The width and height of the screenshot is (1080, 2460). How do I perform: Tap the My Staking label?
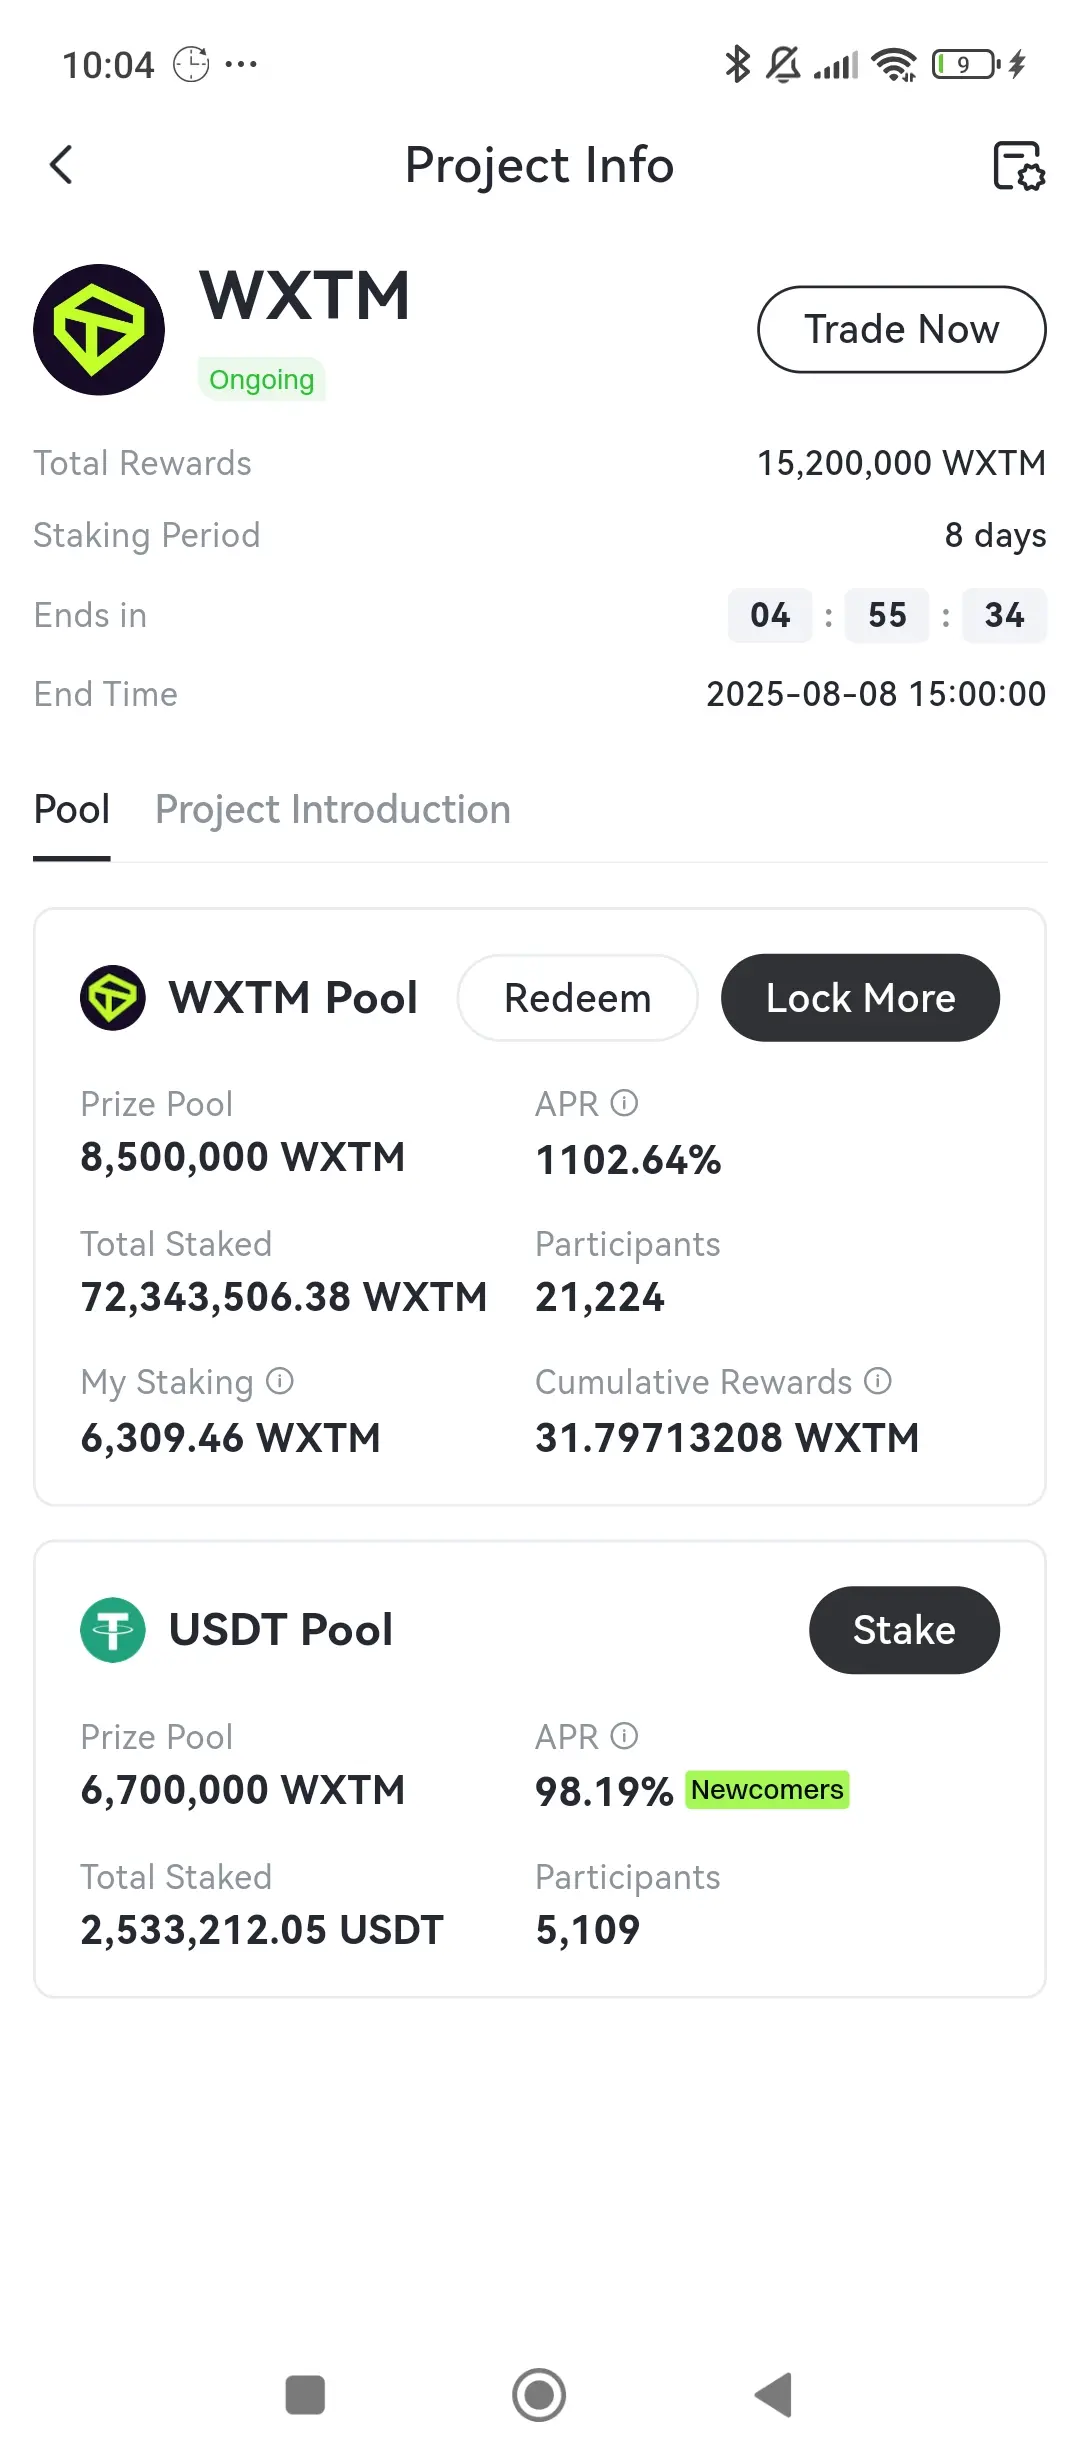pyautogui.click(x=167, y=1382)
